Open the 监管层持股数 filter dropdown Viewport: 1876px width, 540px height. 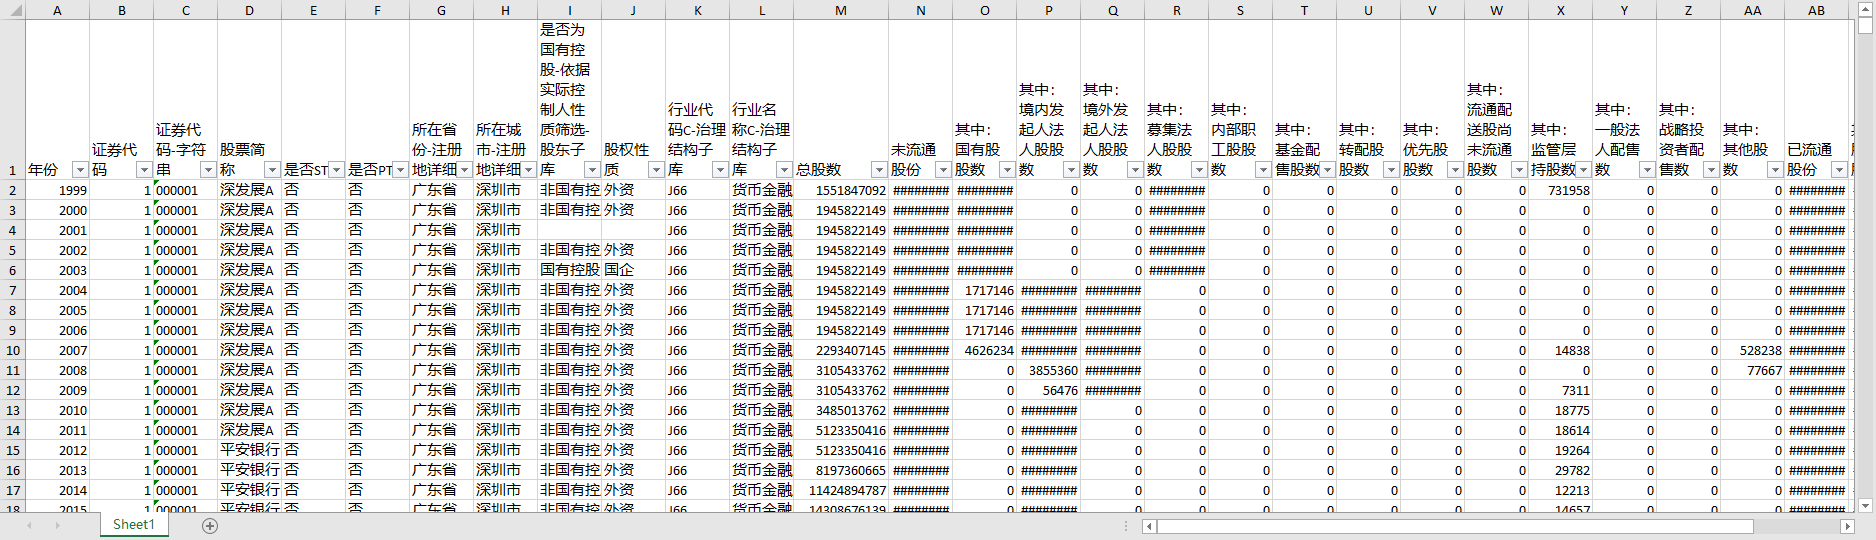click(1583, 170)
